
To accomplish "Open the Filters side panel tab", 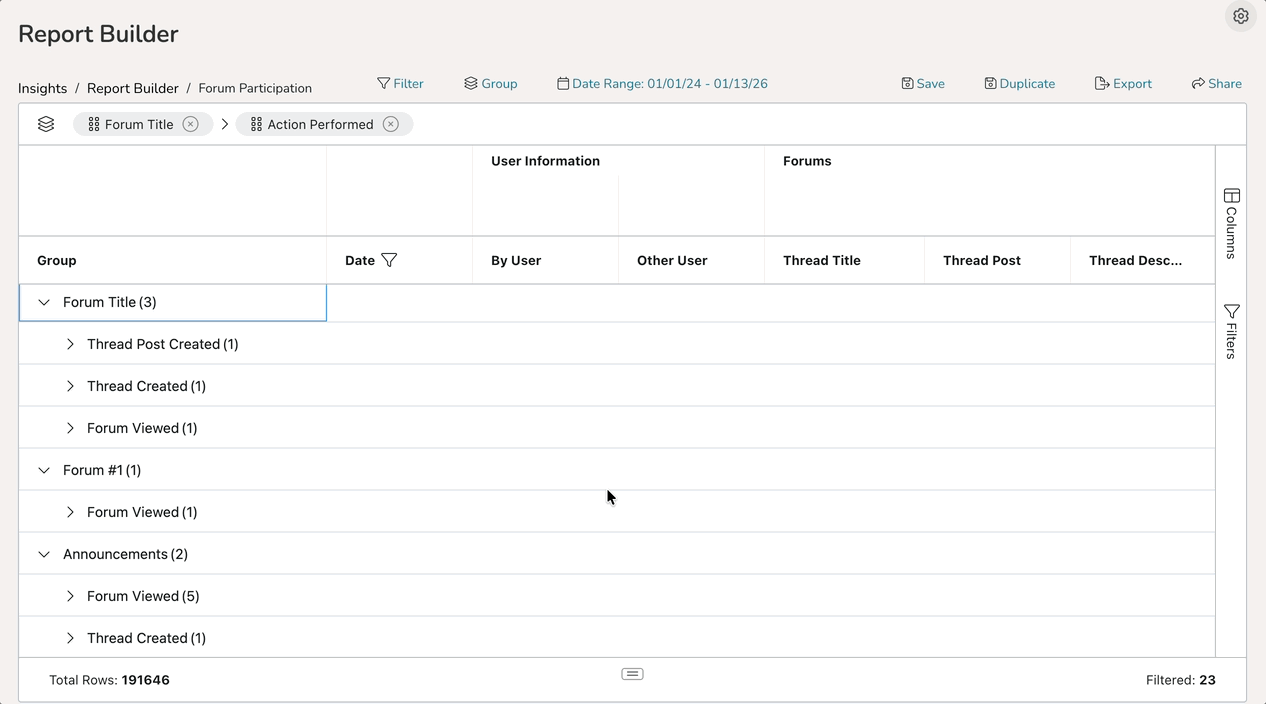I will pyautogui.click(x=1231, y=332).
